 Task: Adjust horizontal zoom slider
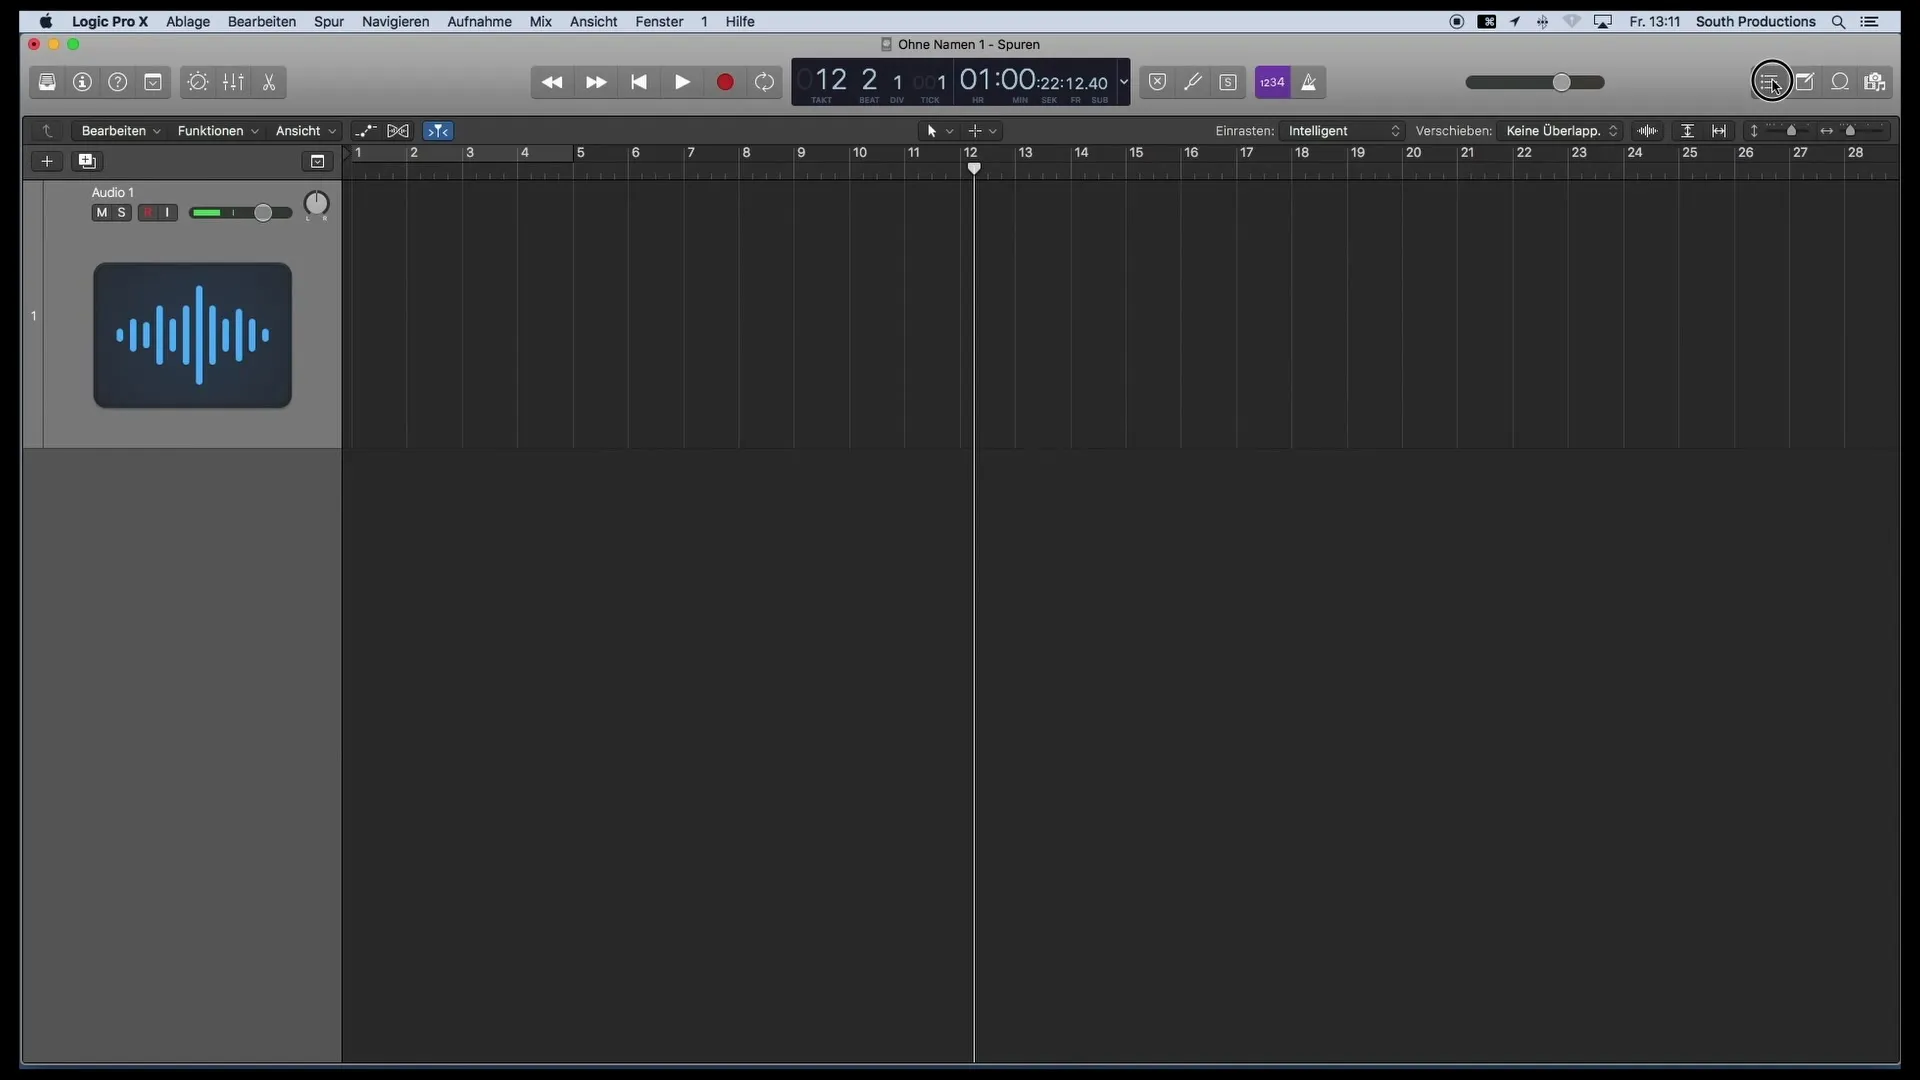1862,131
